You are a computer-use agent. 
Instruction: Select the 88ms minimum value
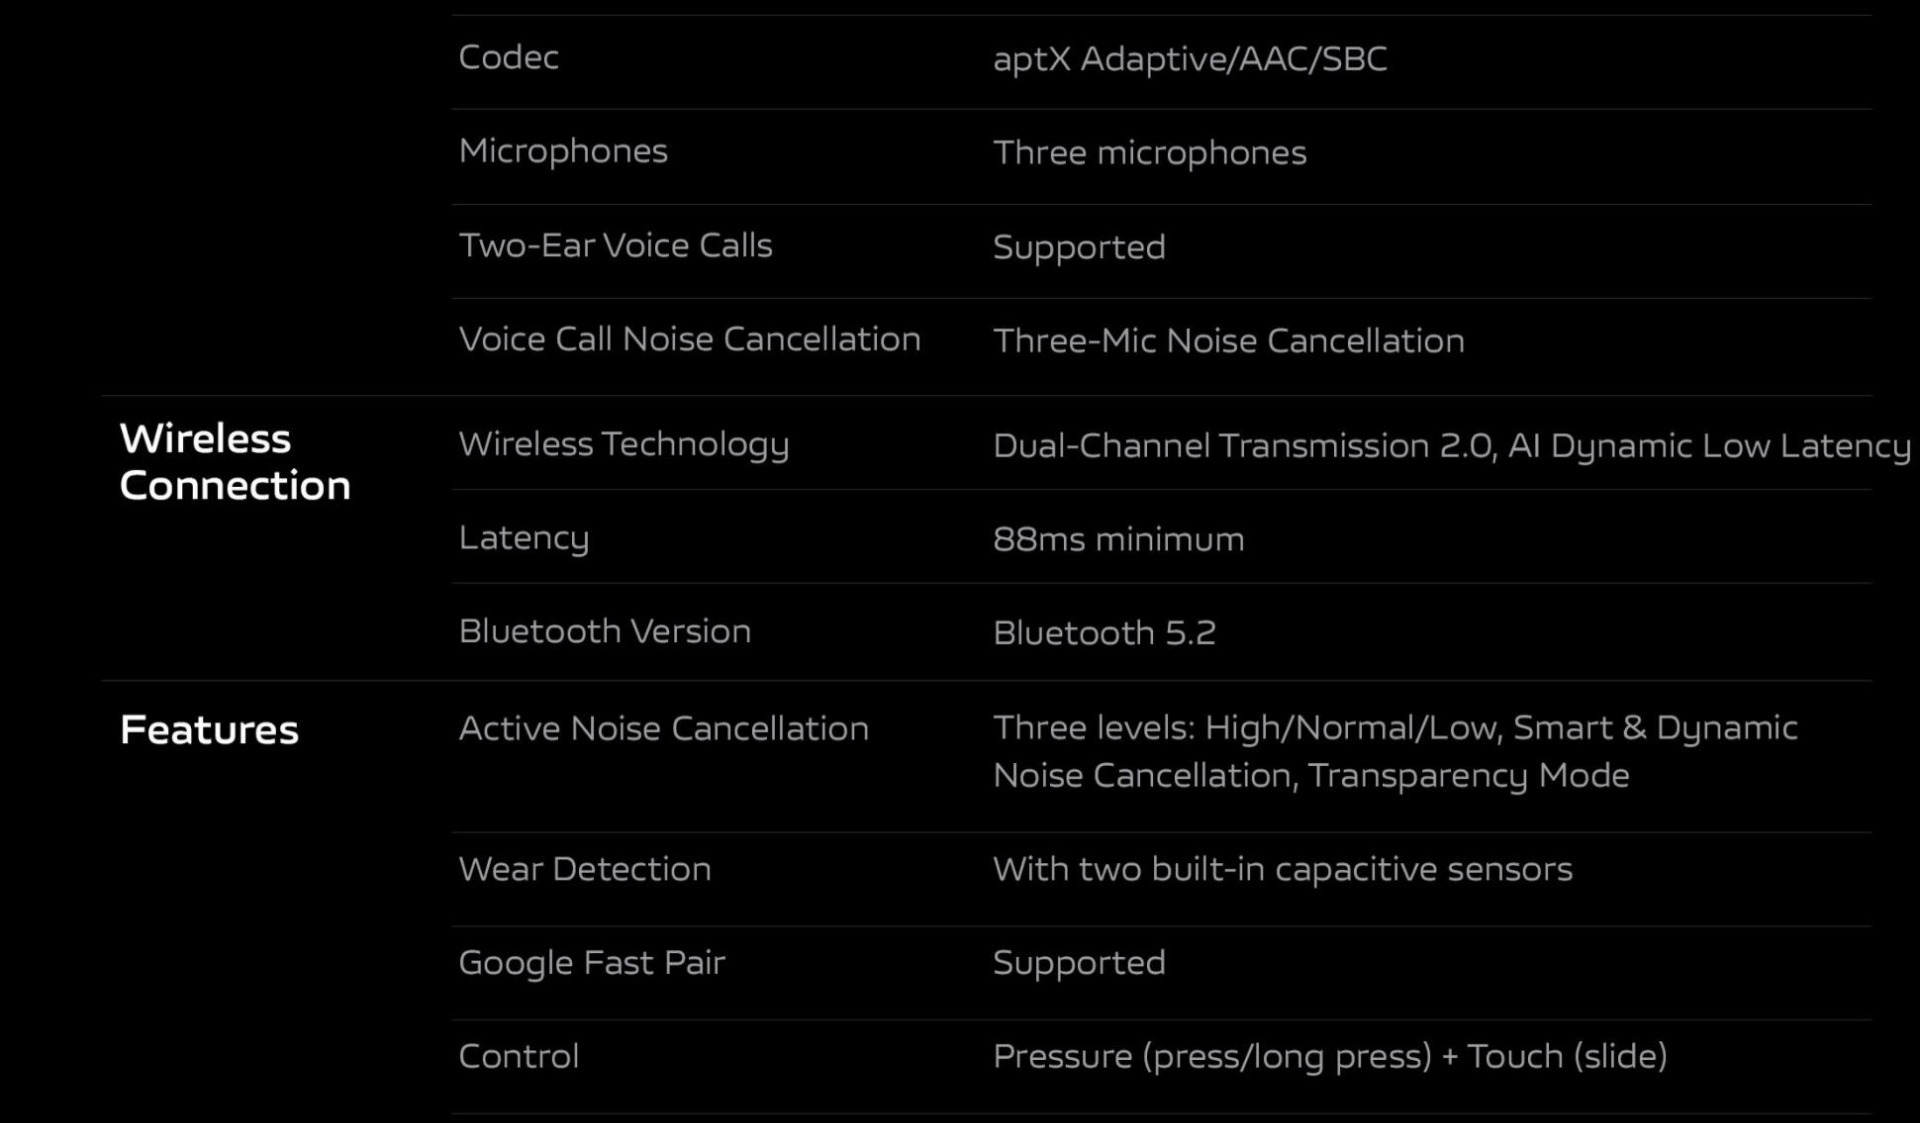pyautogui.click(x=1118, y=540)
